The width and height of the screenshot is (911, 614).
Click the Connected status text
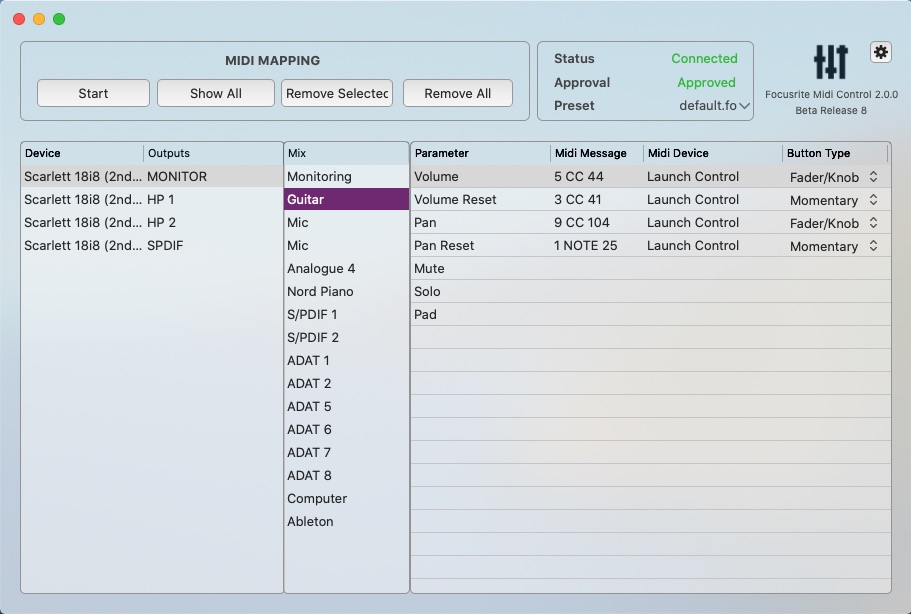pyautogui.click(x=704, y=59)
